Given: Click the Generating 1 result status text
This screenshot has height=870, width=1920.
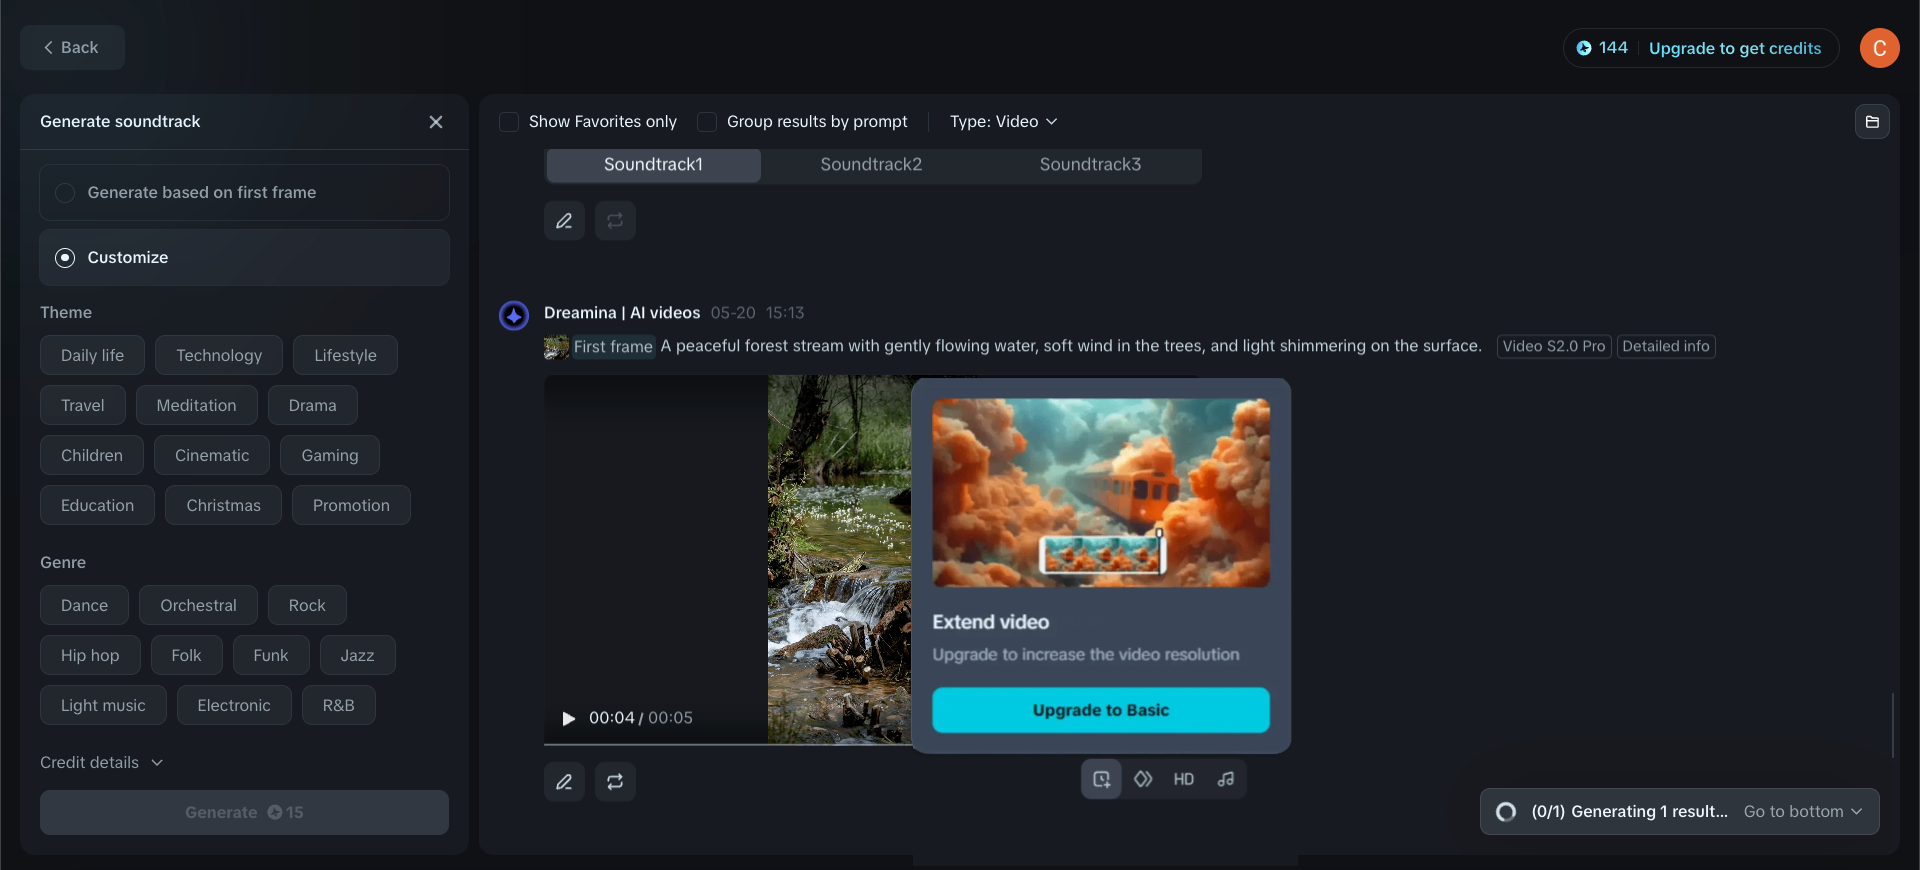Looking at the screenshot, I should 1629,812.
